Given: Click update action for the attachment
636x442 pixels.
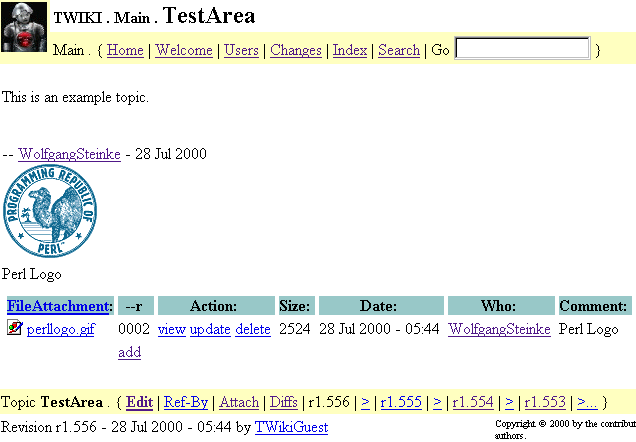Looking at the screenshot, I should pyautogui.click(x=210, y=329).
